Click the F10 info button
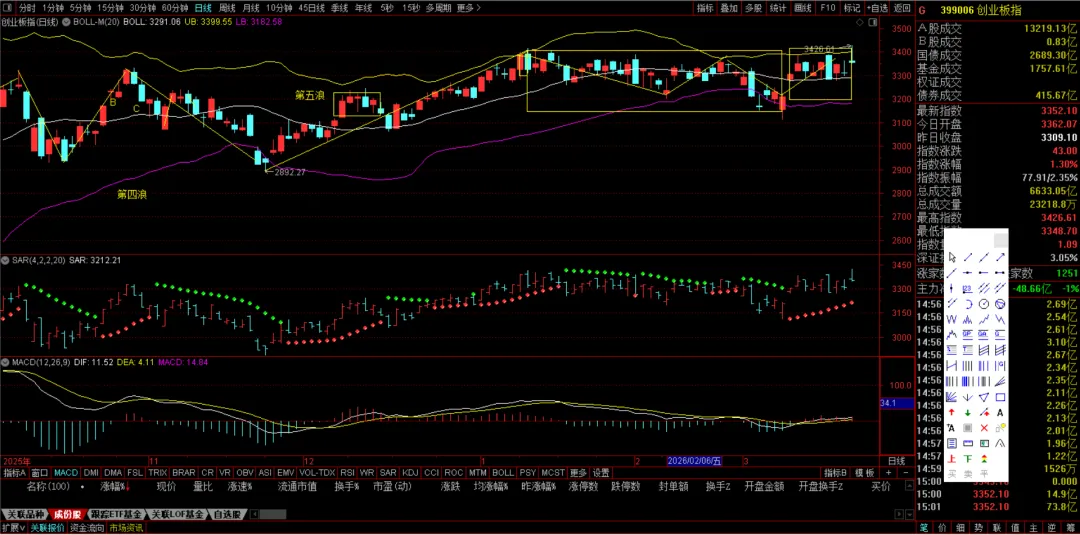 828,8
